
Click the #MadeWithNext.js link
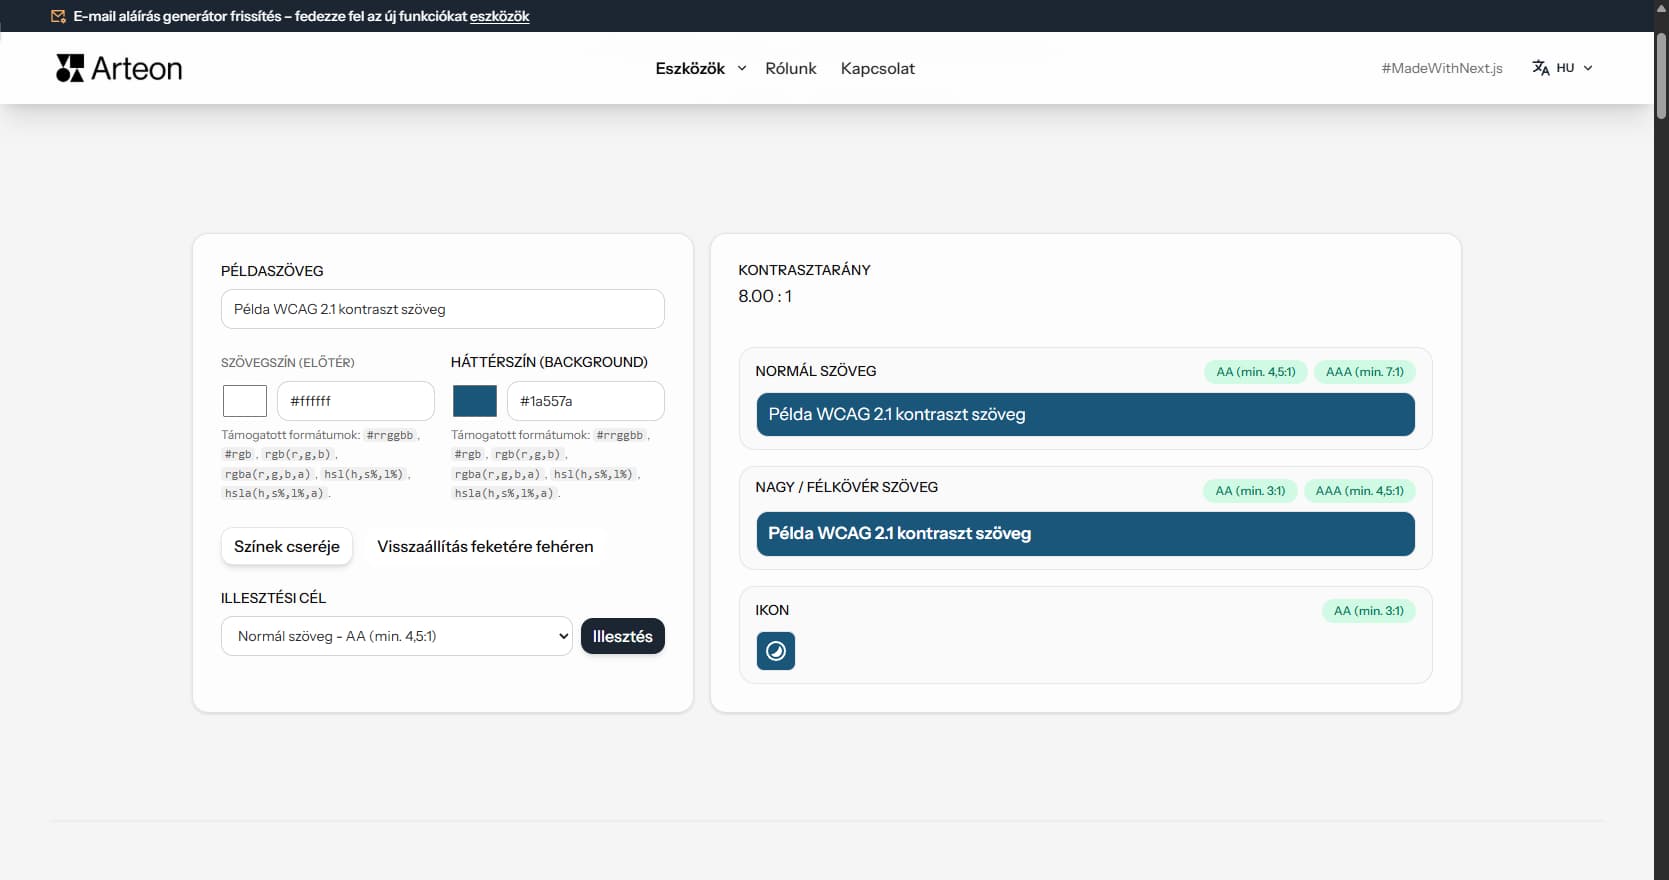pyautogui.click(x=1441, y=68)
